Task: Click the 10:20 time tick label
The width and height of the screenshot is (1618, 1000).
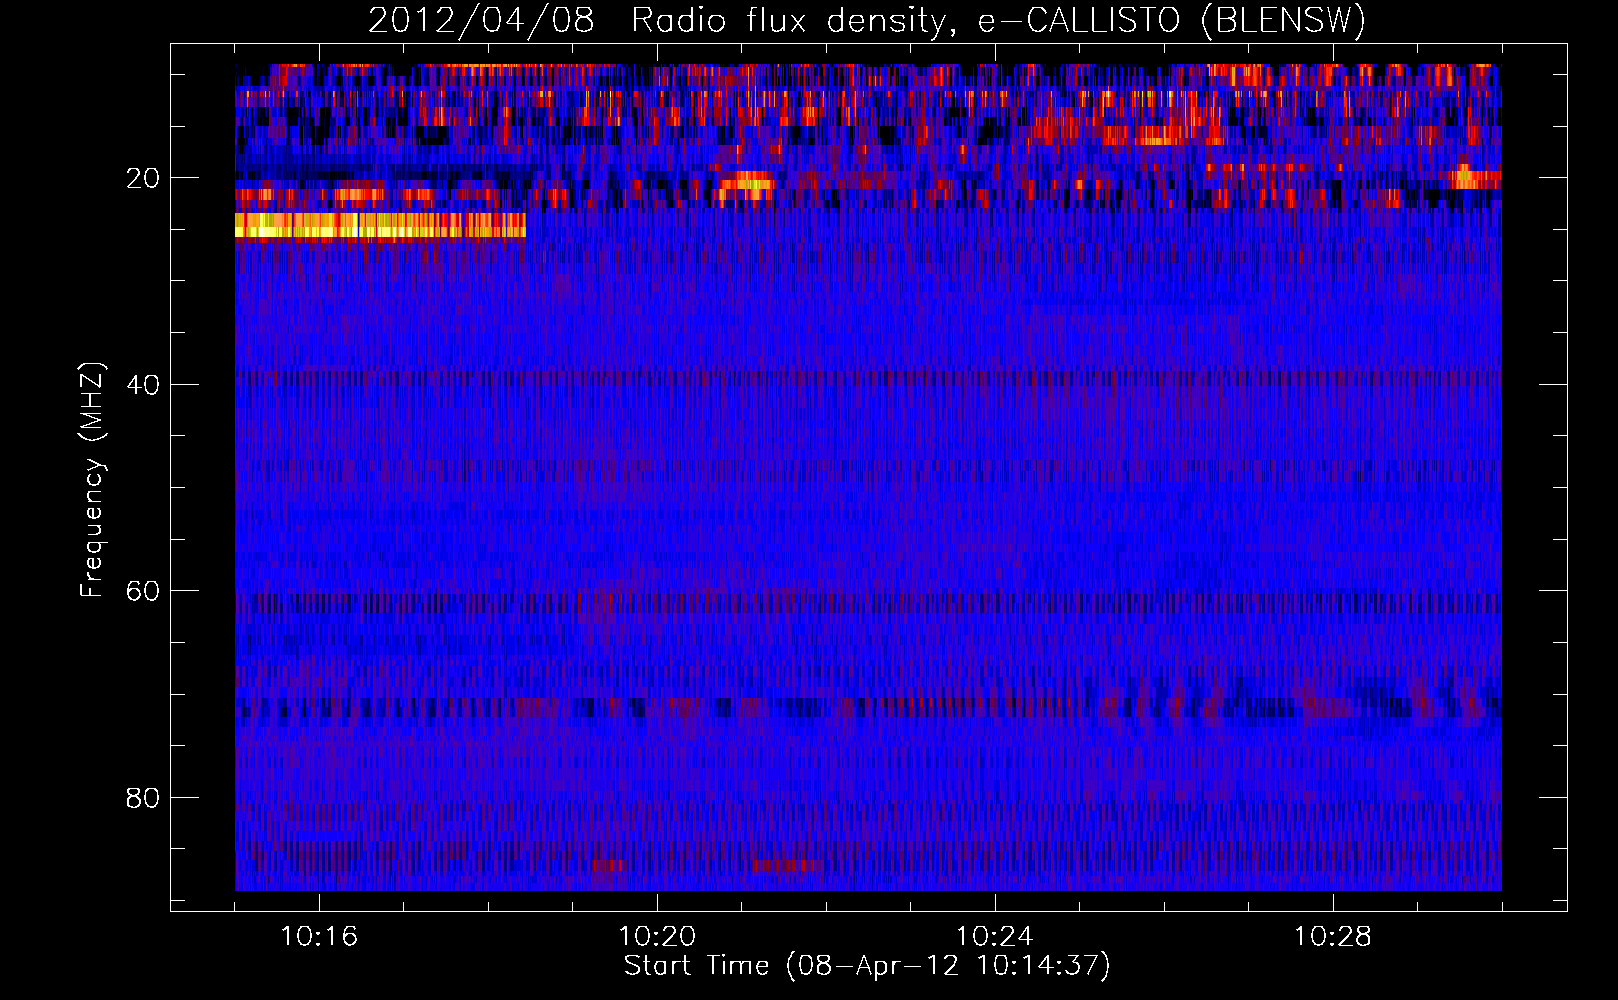Action: pyautogui.click(x=657, y=937)
